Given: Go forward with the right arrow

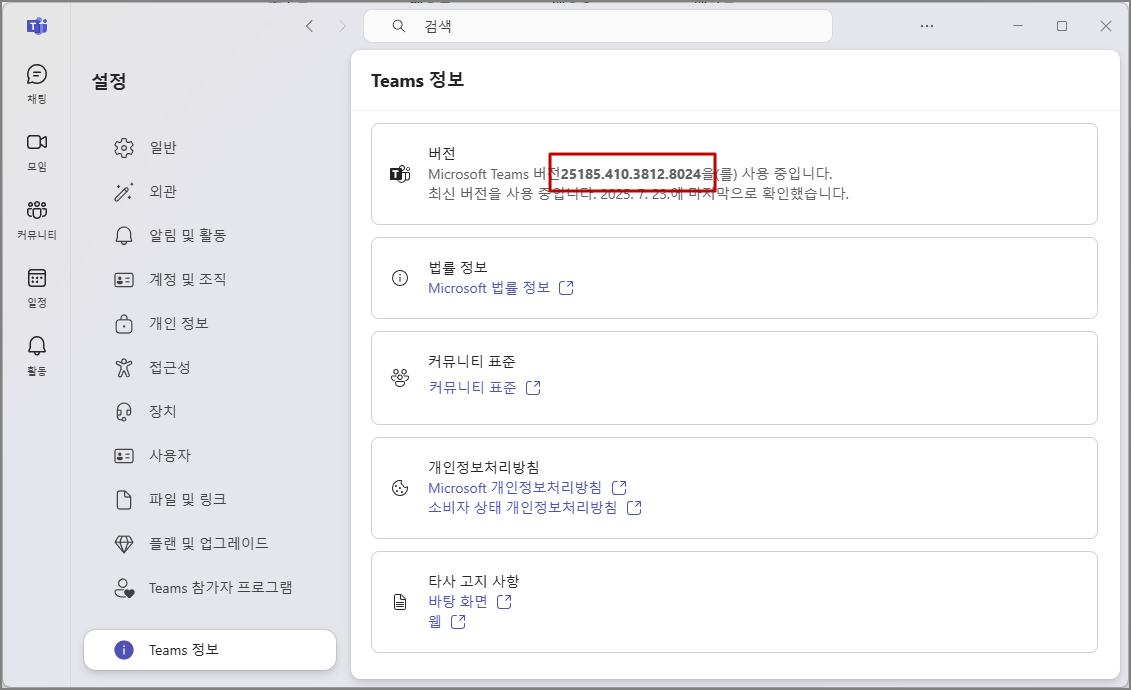Looking at the screenshot, I should pyautogui.click(x=342, y=26).
